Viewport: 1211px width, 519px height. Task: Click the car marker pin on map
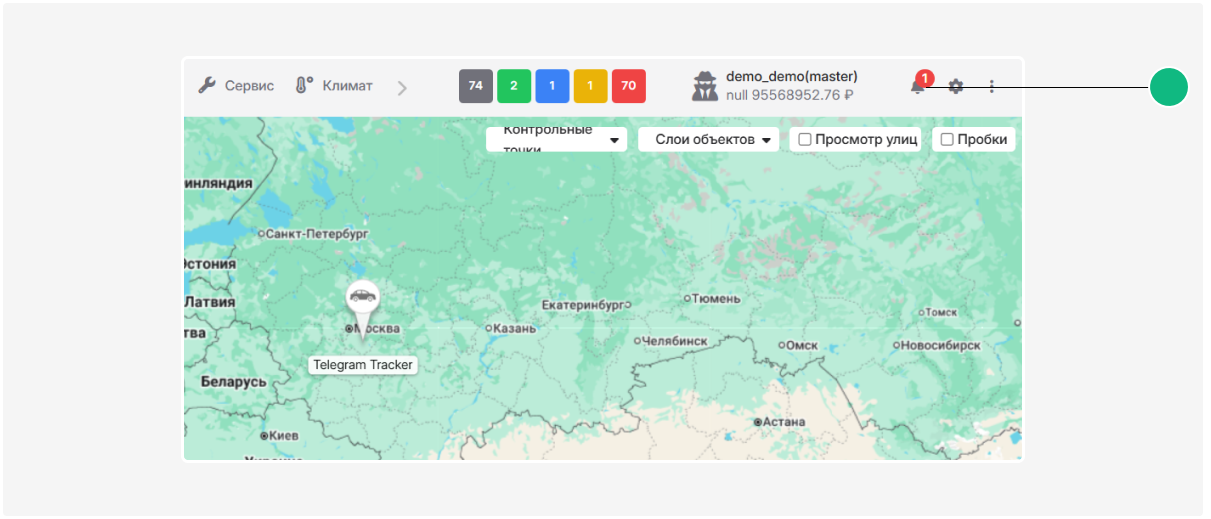[362, 306]
